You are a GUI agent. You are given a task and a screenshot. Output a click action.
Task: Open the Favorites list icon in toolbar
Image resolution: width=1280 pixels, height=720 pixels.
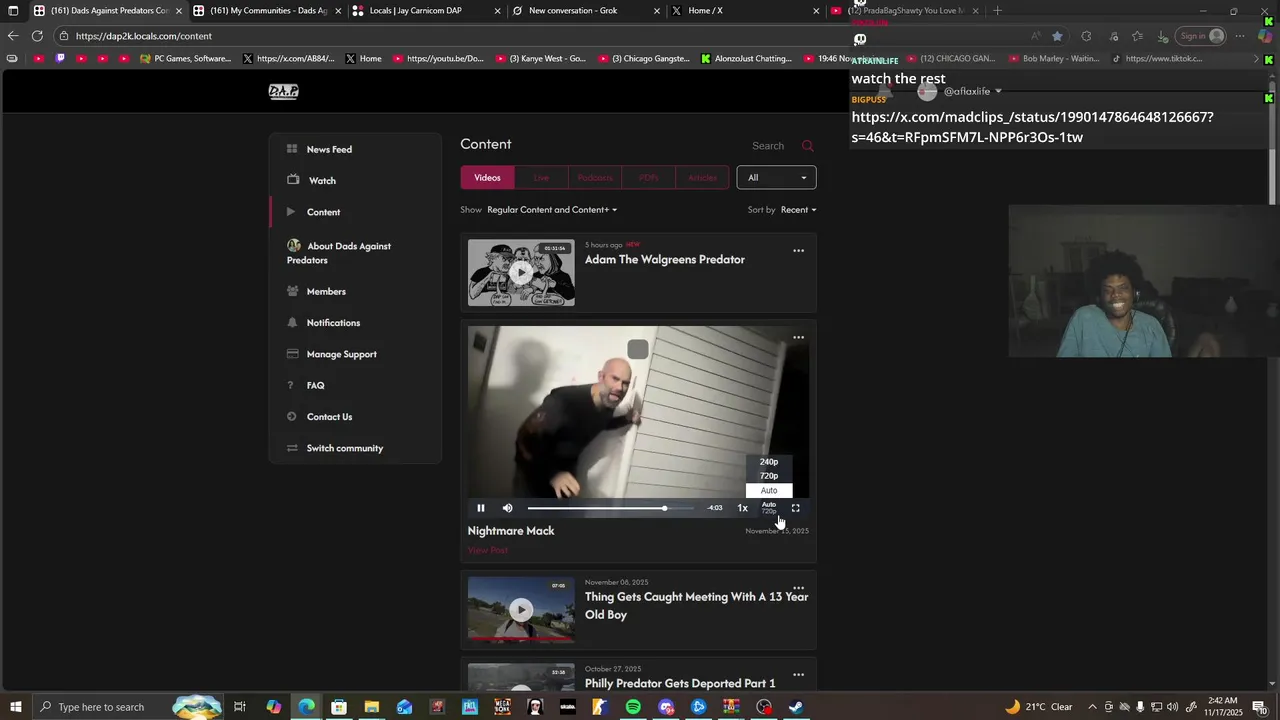click(x=1138, y=36)
